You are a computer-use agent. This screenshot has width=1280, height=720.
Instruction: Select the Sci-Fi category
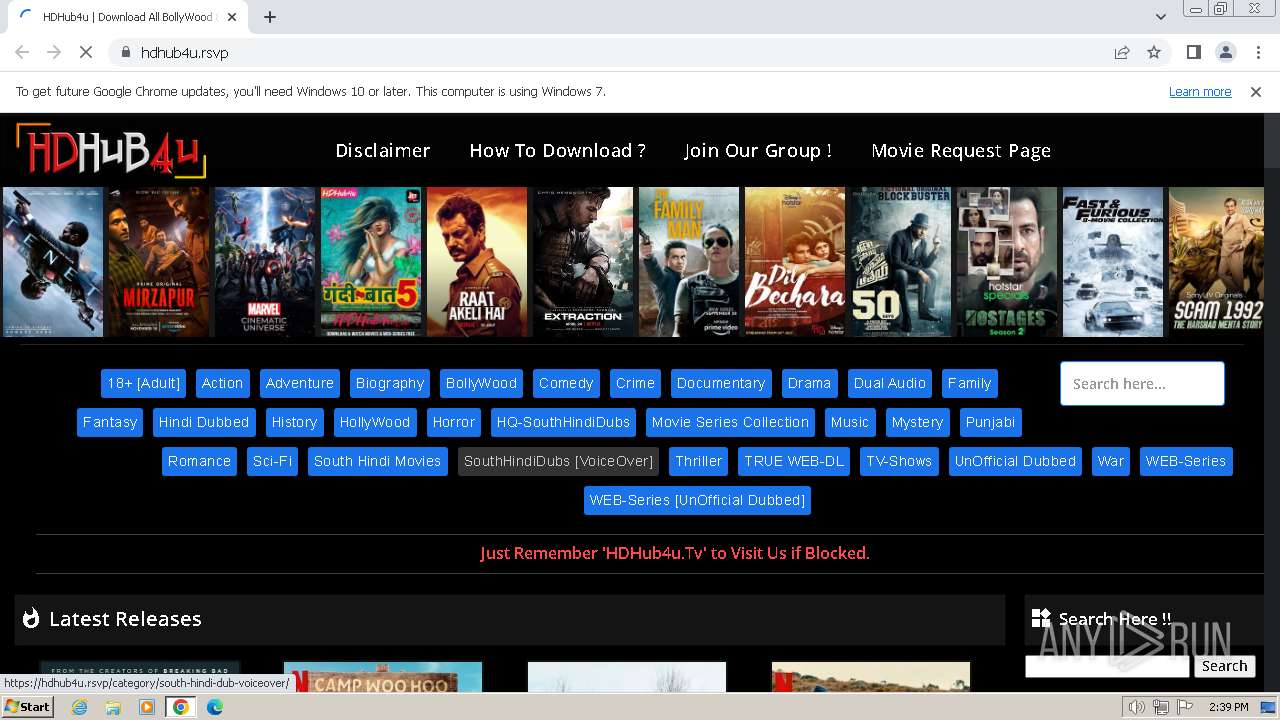pos(272,461)
